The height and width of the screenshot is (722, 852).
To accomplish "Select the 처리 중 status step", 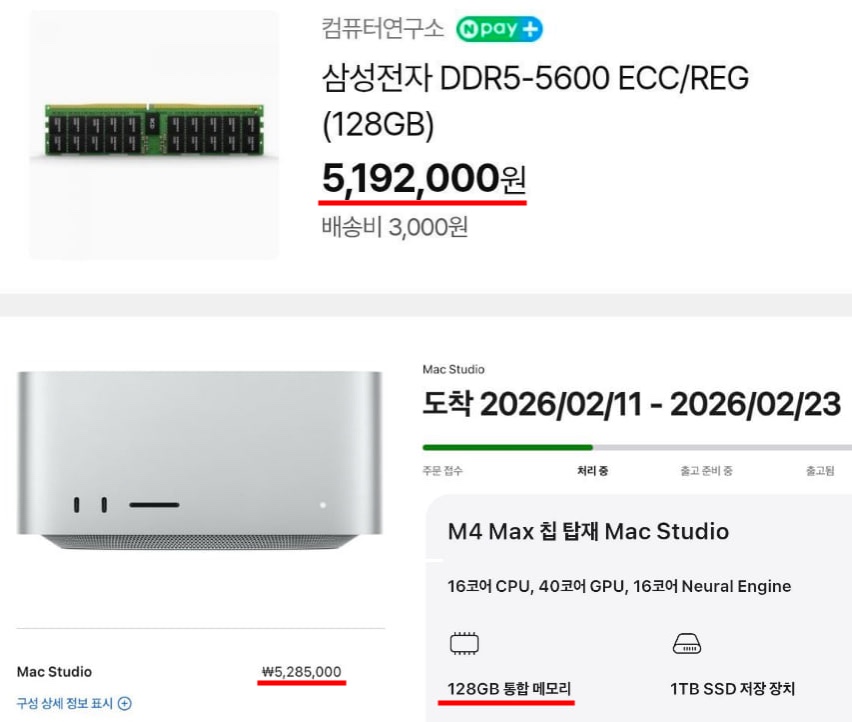I will coord(592,471).
